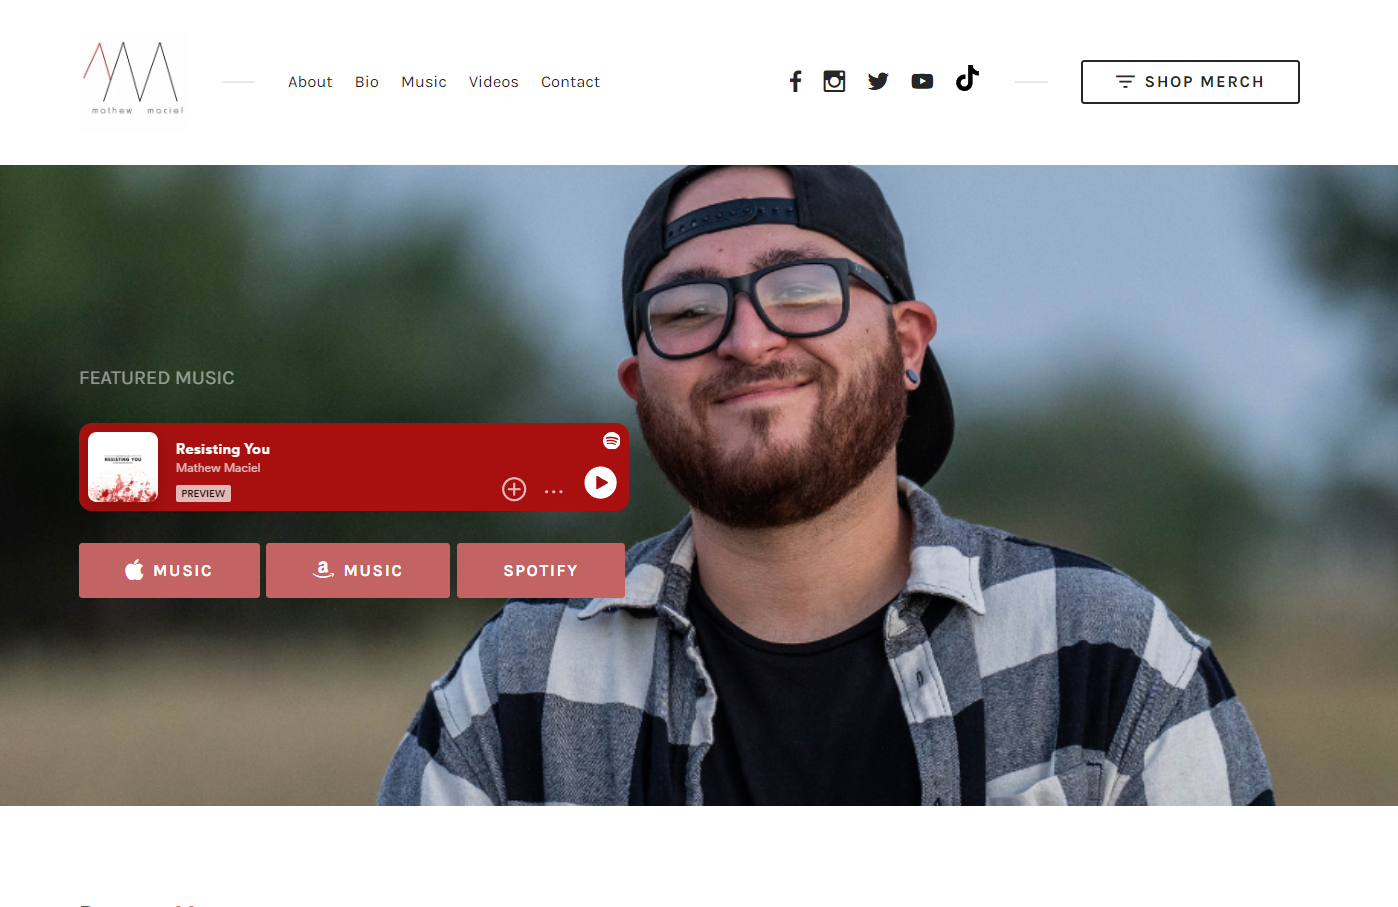The image size is (1398, 907).
Task: Open the TikTok icon in header
Action: point(967,78)
